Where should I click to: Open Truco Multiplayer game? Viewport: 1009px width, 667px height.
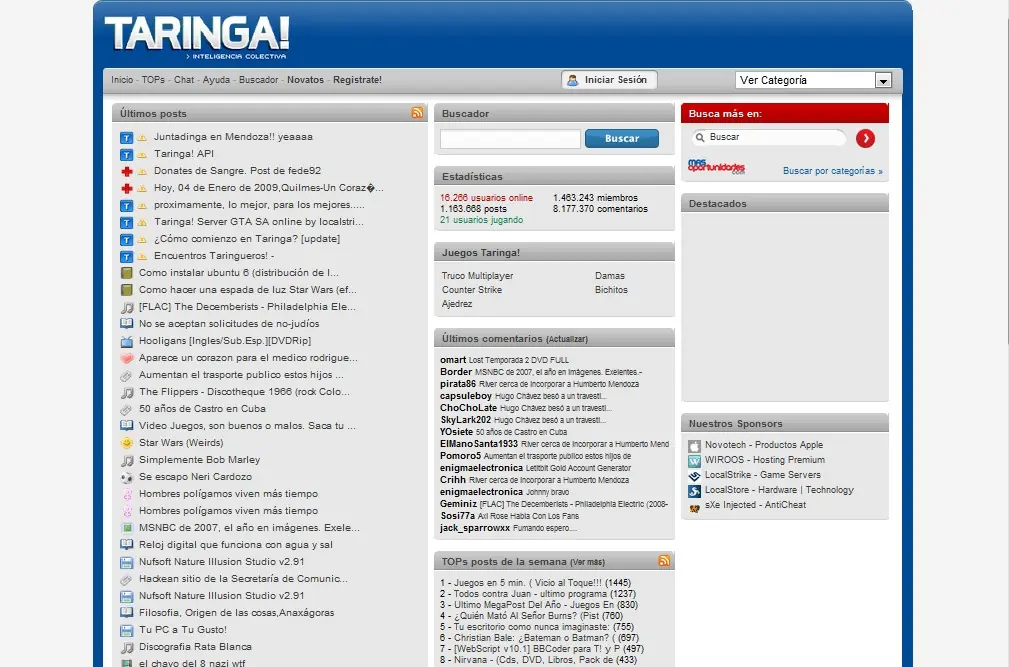tap(477, 276)
